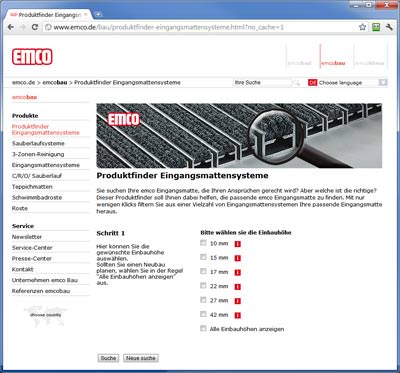Viewport: 400px width, 373px height.
Task: Open Referenzen emcobau link
Action: click(x=41, y=291)
